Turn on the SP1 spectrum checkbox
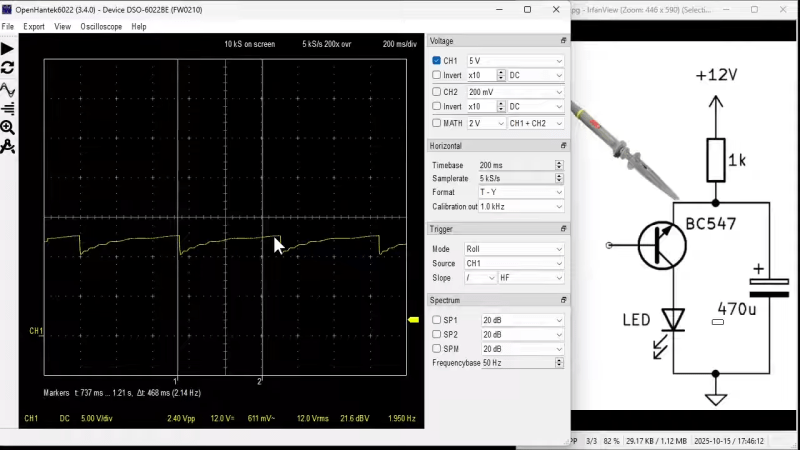Screen dimensions: 800x450 [x=436, y=320]
